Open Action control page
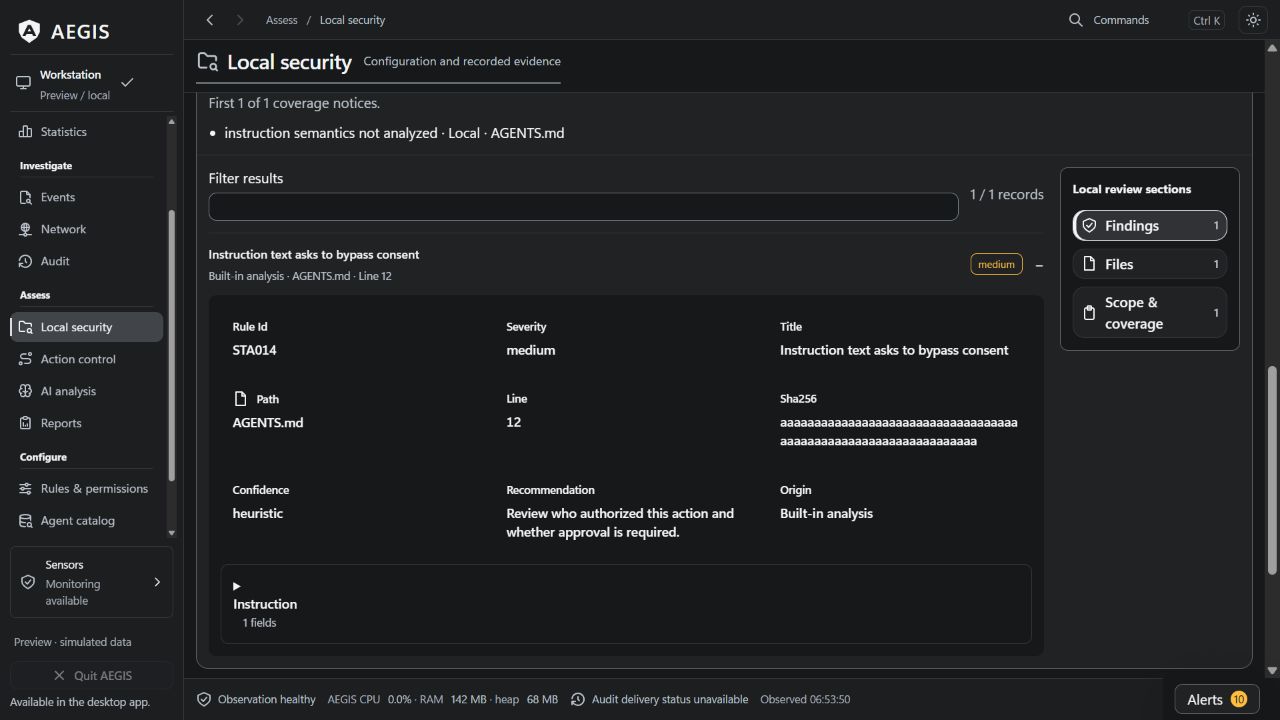This screenshot has width=1280, height=720. 86,359
